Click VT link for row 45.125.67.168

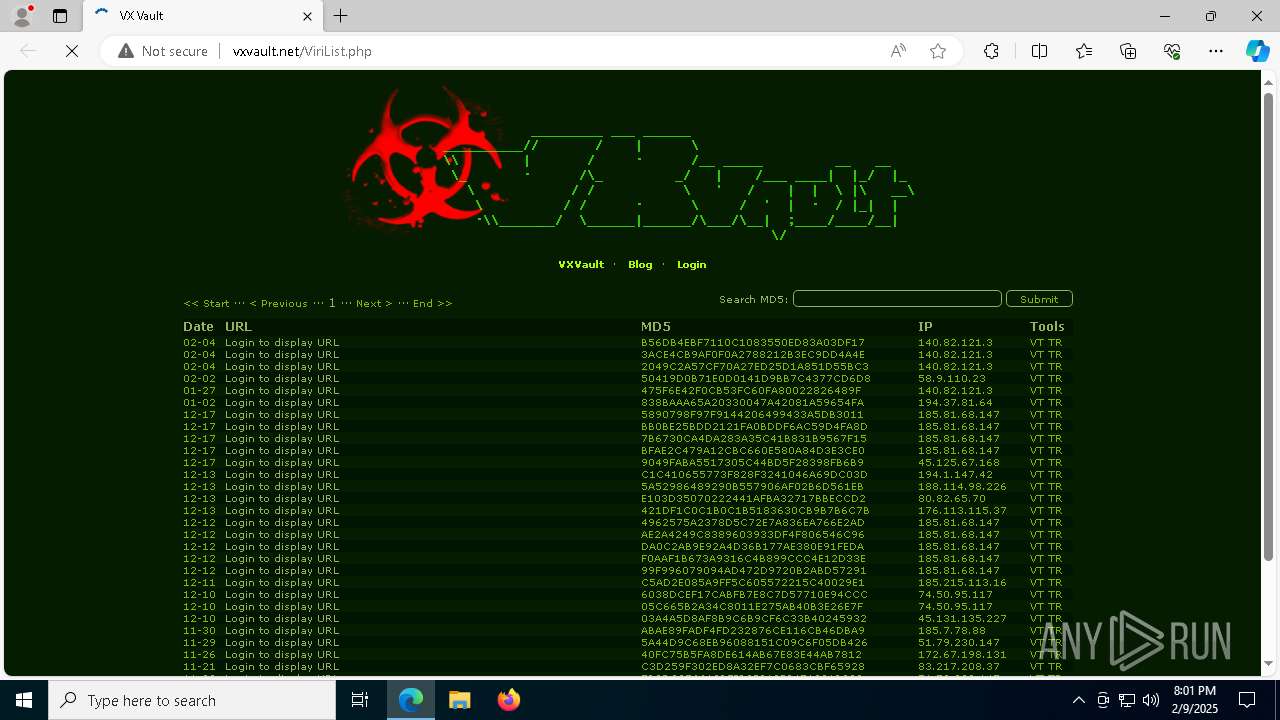(x=1036, y=463)
